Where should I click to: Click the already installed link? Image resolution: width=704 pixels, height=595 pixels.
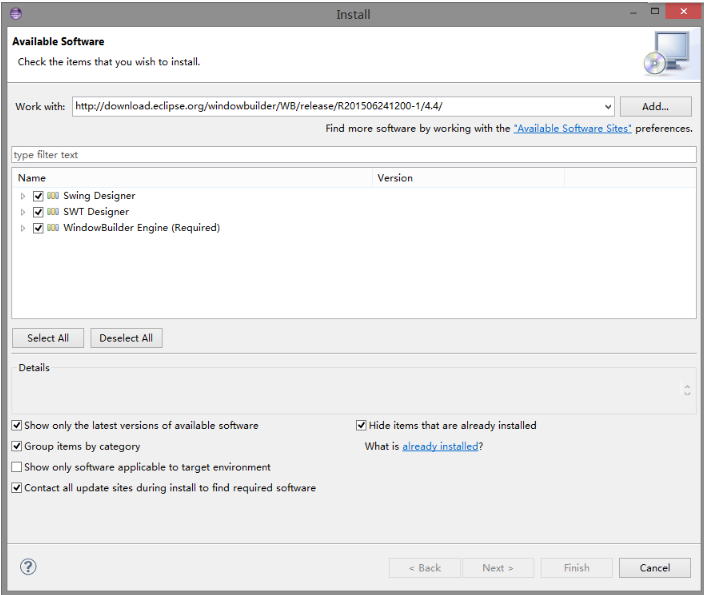(440, 446)
